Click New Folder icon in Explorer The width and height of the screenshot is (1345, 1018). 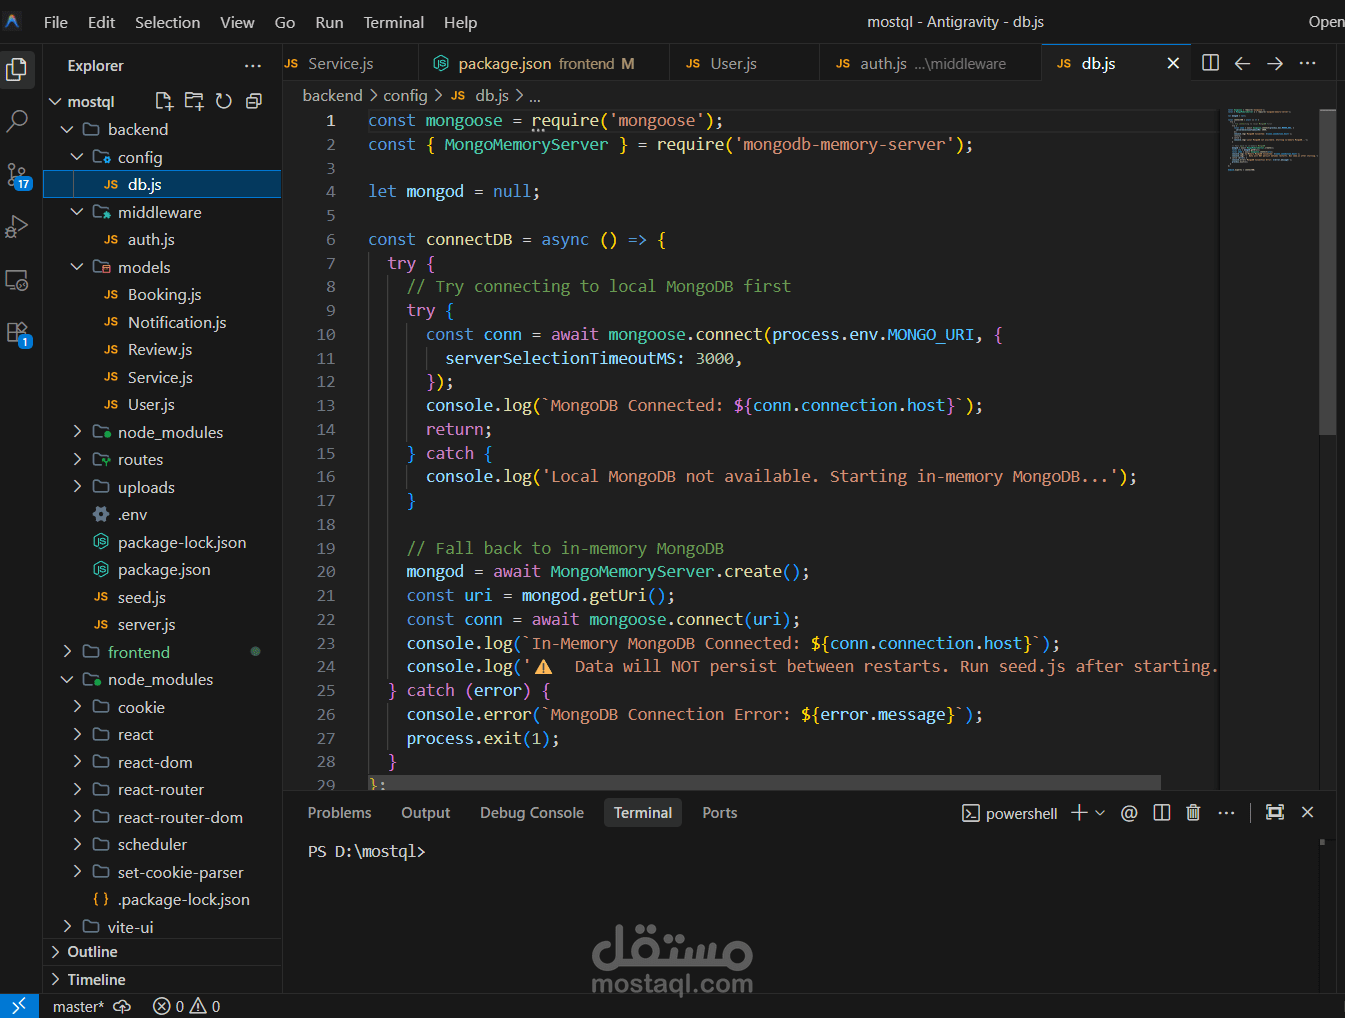coord(194,101)
